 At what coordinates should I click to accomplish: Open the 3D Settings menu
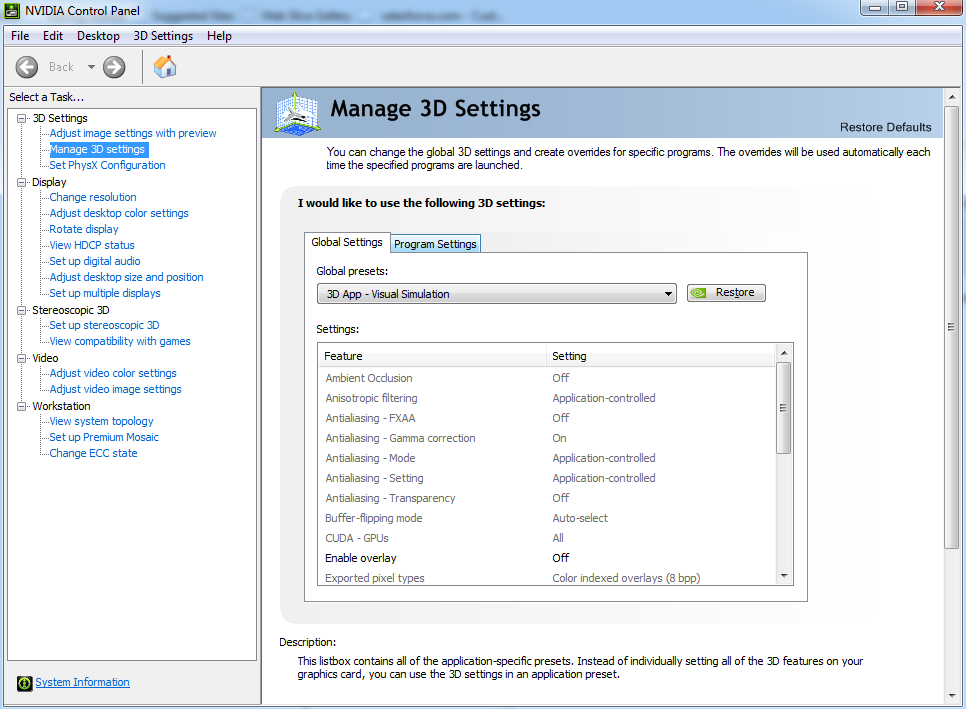pos(163,36)
